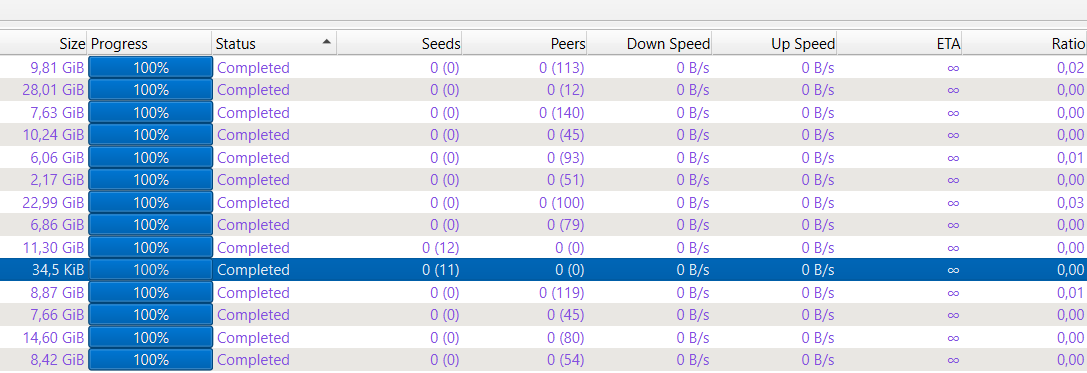Sort by the Progress column header
This screenshot has width=1087, height=373.
[149, 44]
